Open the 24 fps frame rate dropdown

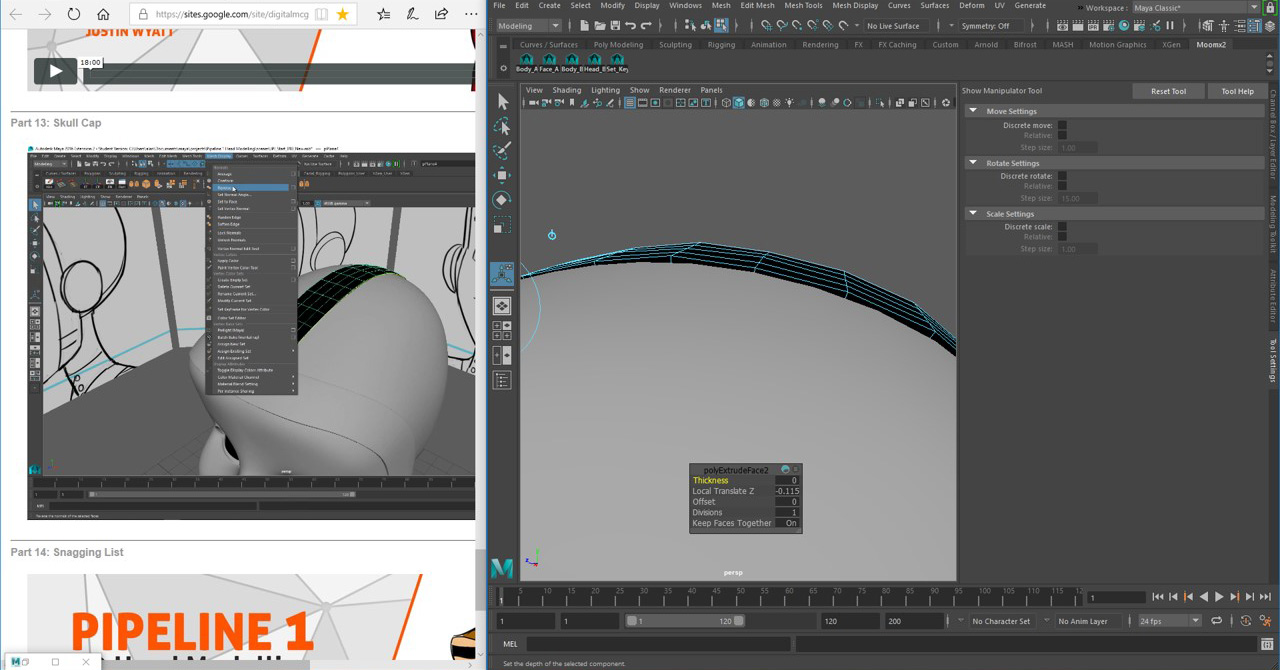1168,621
